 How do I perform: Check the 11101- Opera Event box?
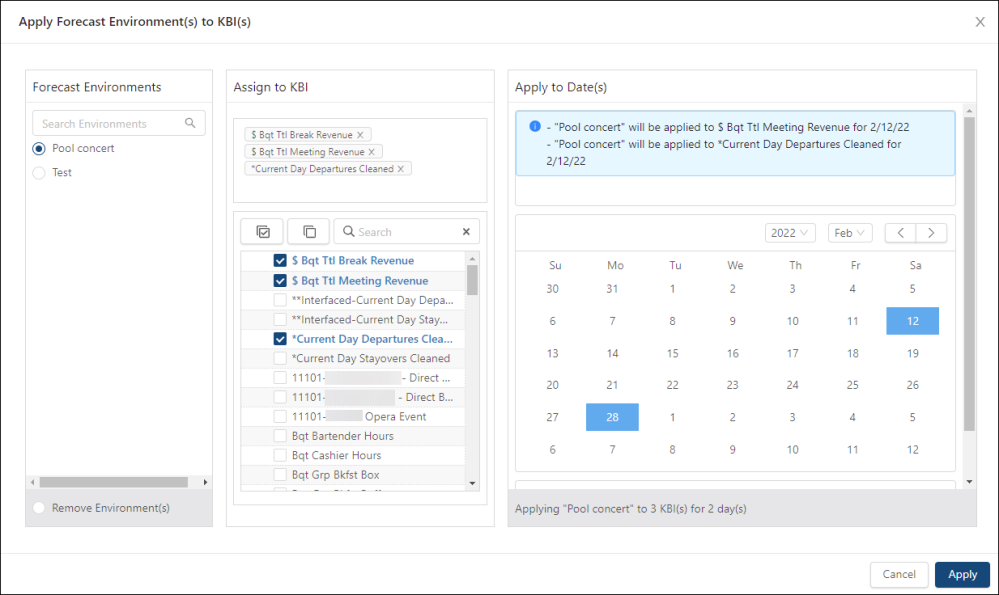pos(280,417)
